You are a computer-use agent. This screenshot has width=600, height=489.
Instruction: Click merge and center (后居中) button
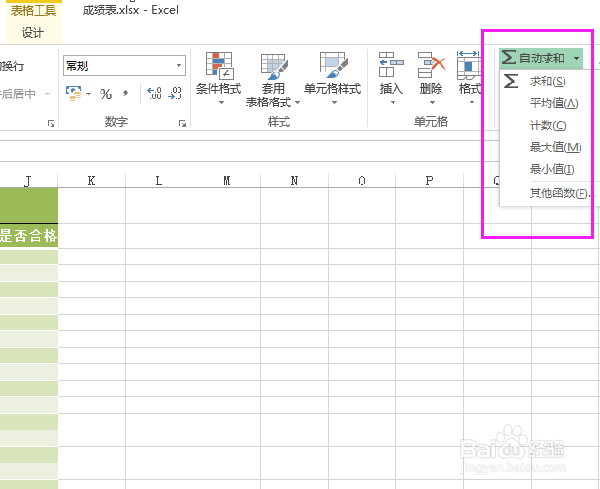18,94
